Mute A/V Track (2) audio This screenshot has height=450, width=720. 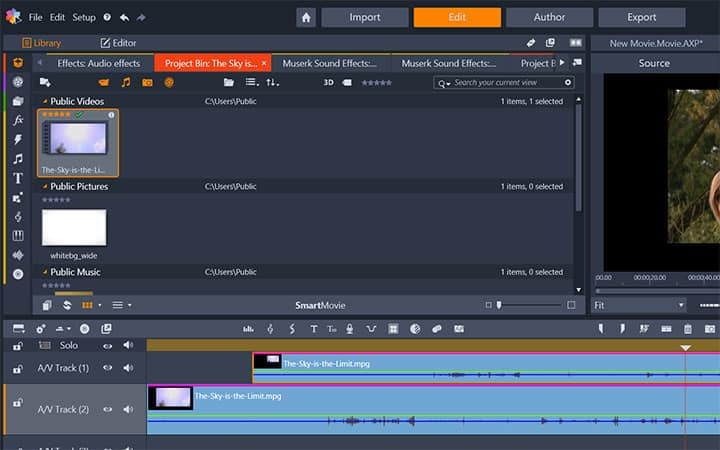click(128, 409)
